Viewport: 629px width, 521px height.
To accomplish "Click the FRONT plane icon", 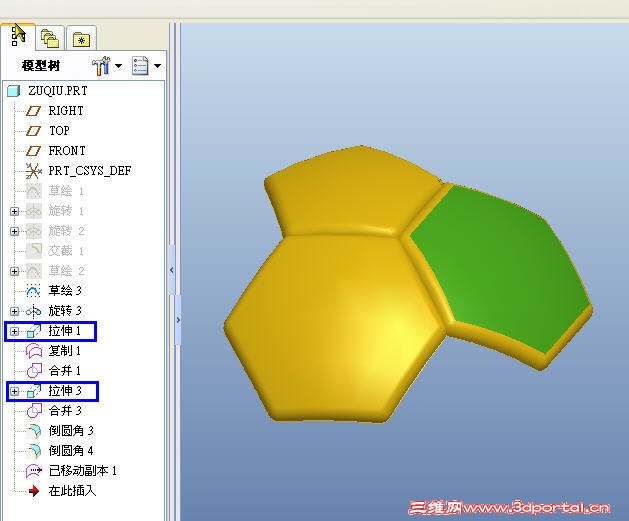I will click(34, 151).
